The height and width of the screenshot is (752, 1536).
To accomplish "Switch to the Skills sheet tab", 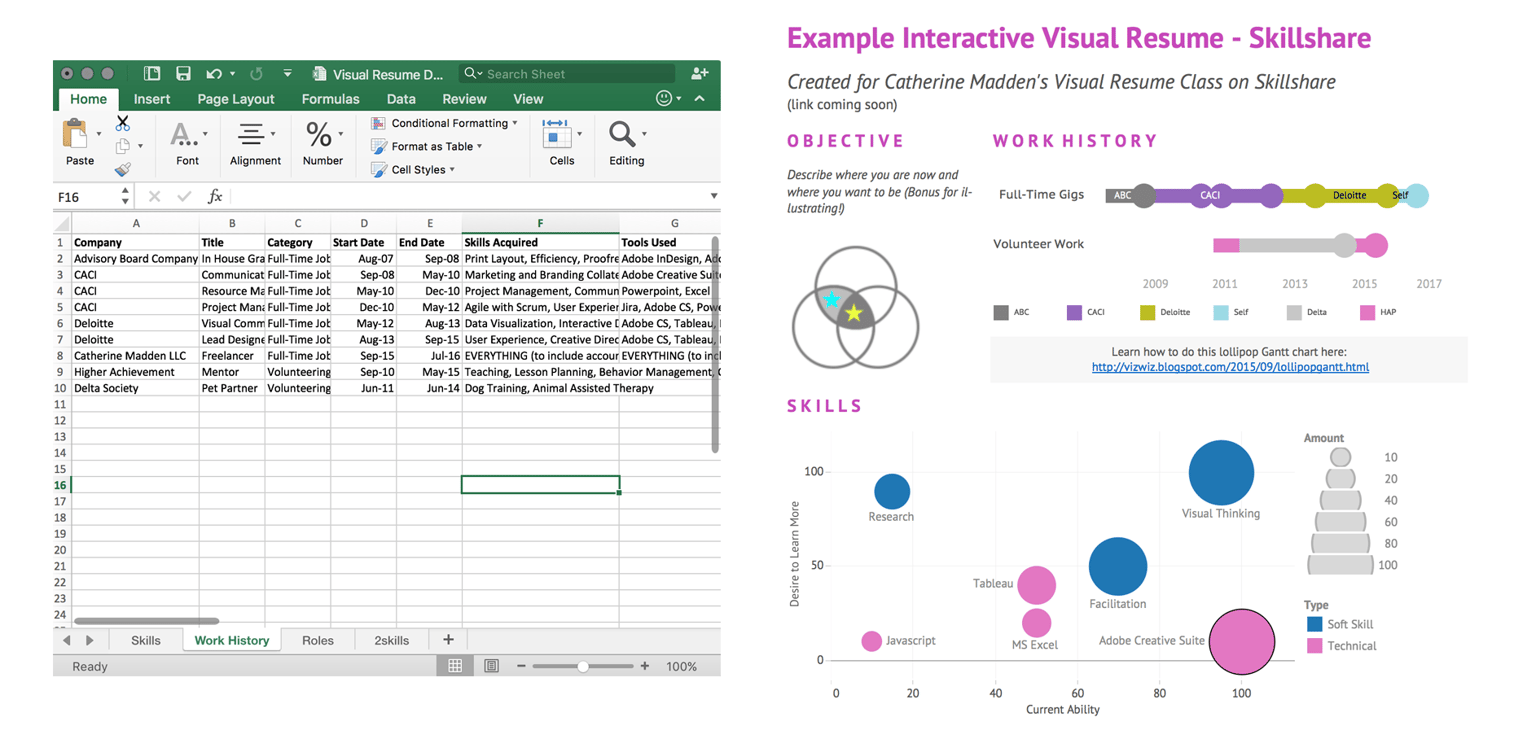I will (145, 640).
